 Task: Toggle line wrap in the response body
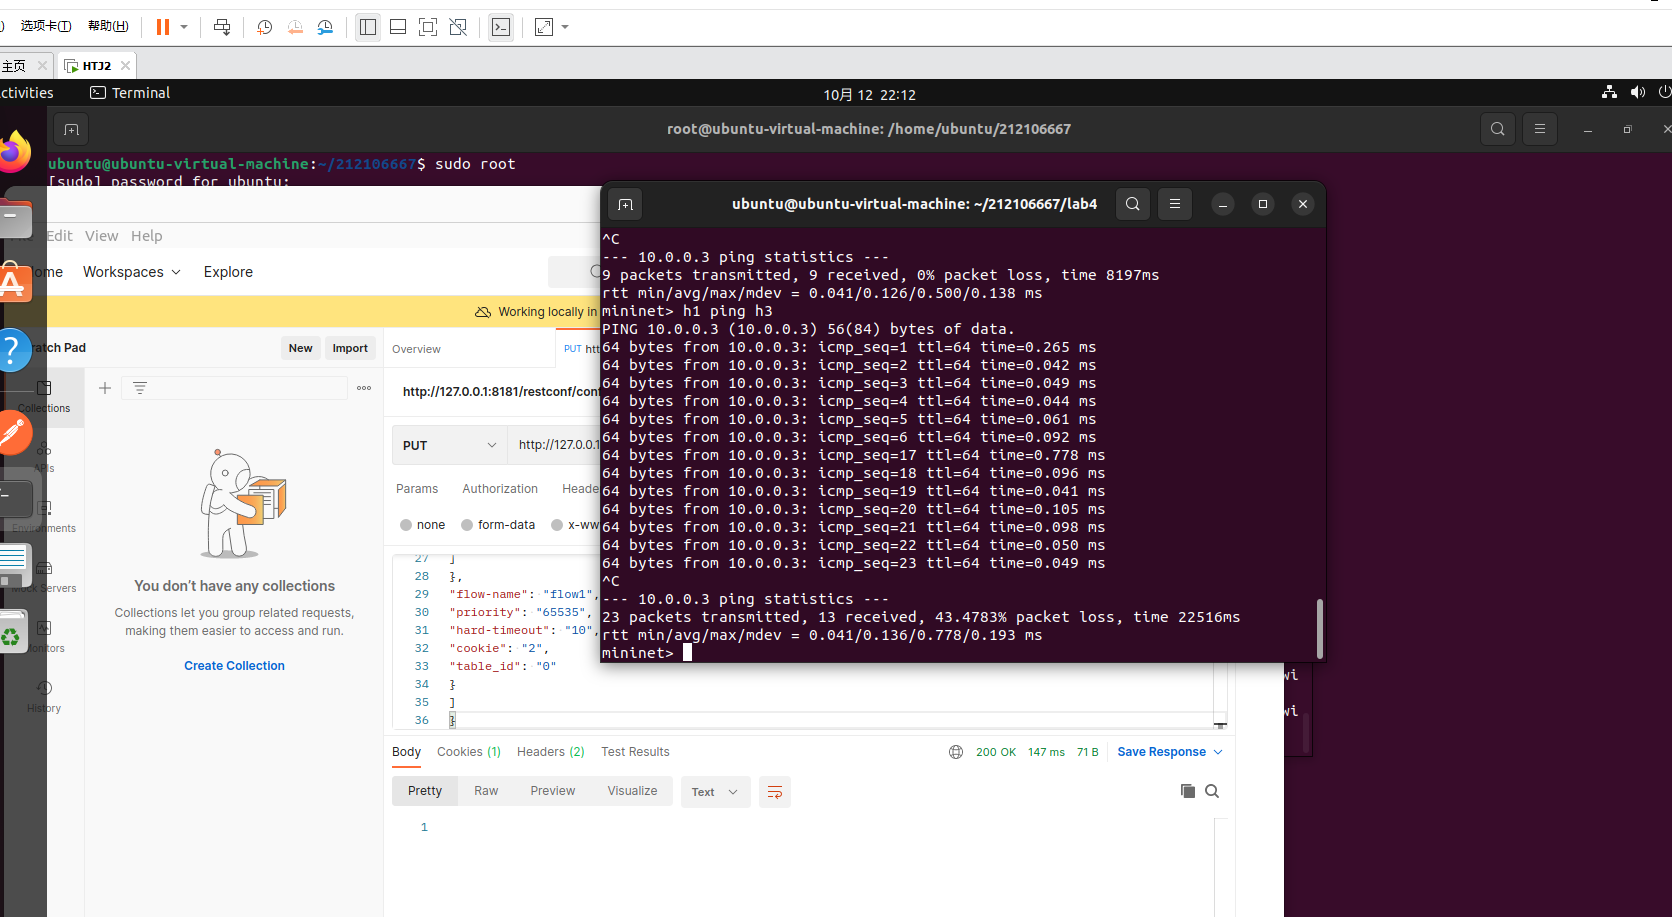tap(775, 792)
